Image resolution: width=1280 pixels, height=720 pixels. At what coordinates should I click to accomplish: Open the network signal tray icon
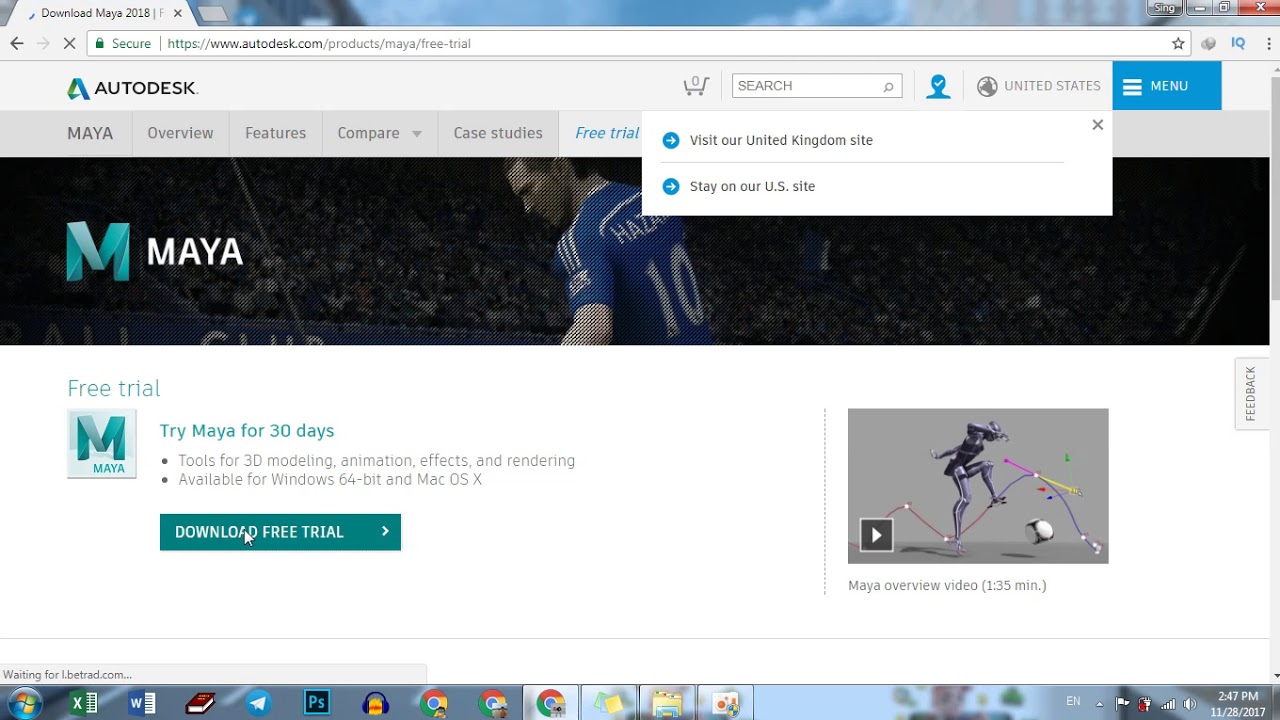(1168, 704)
